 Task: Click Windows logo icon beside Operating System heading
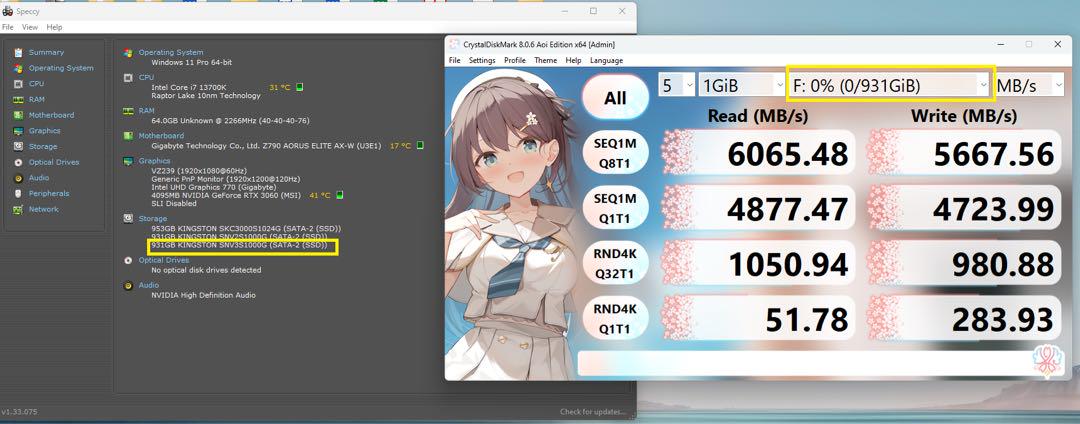click(x=128, y=52)
